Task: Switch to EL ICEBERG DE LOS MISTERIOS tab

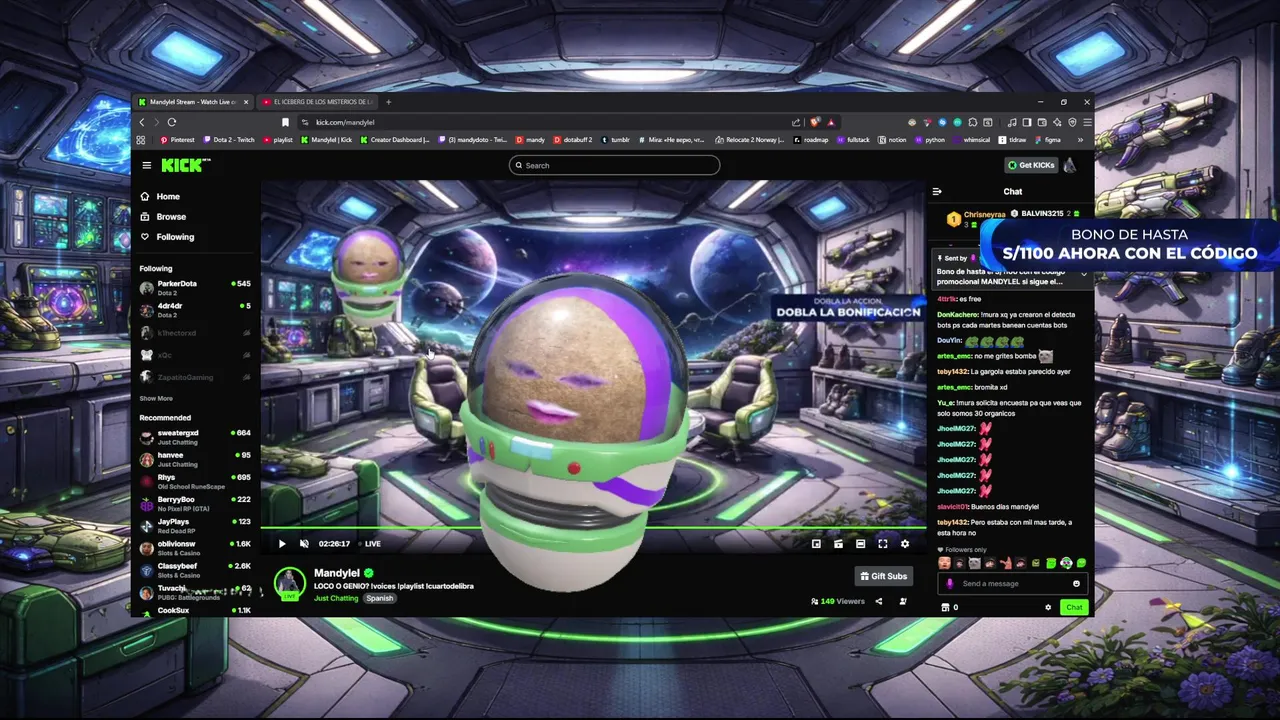Action: (318, 102)
